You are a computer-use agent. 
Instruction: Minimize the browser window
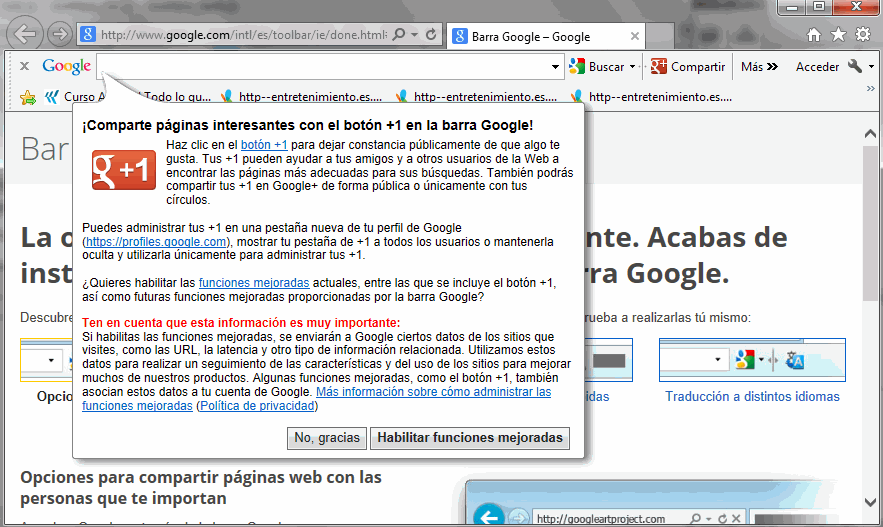(x=792, y=7)
